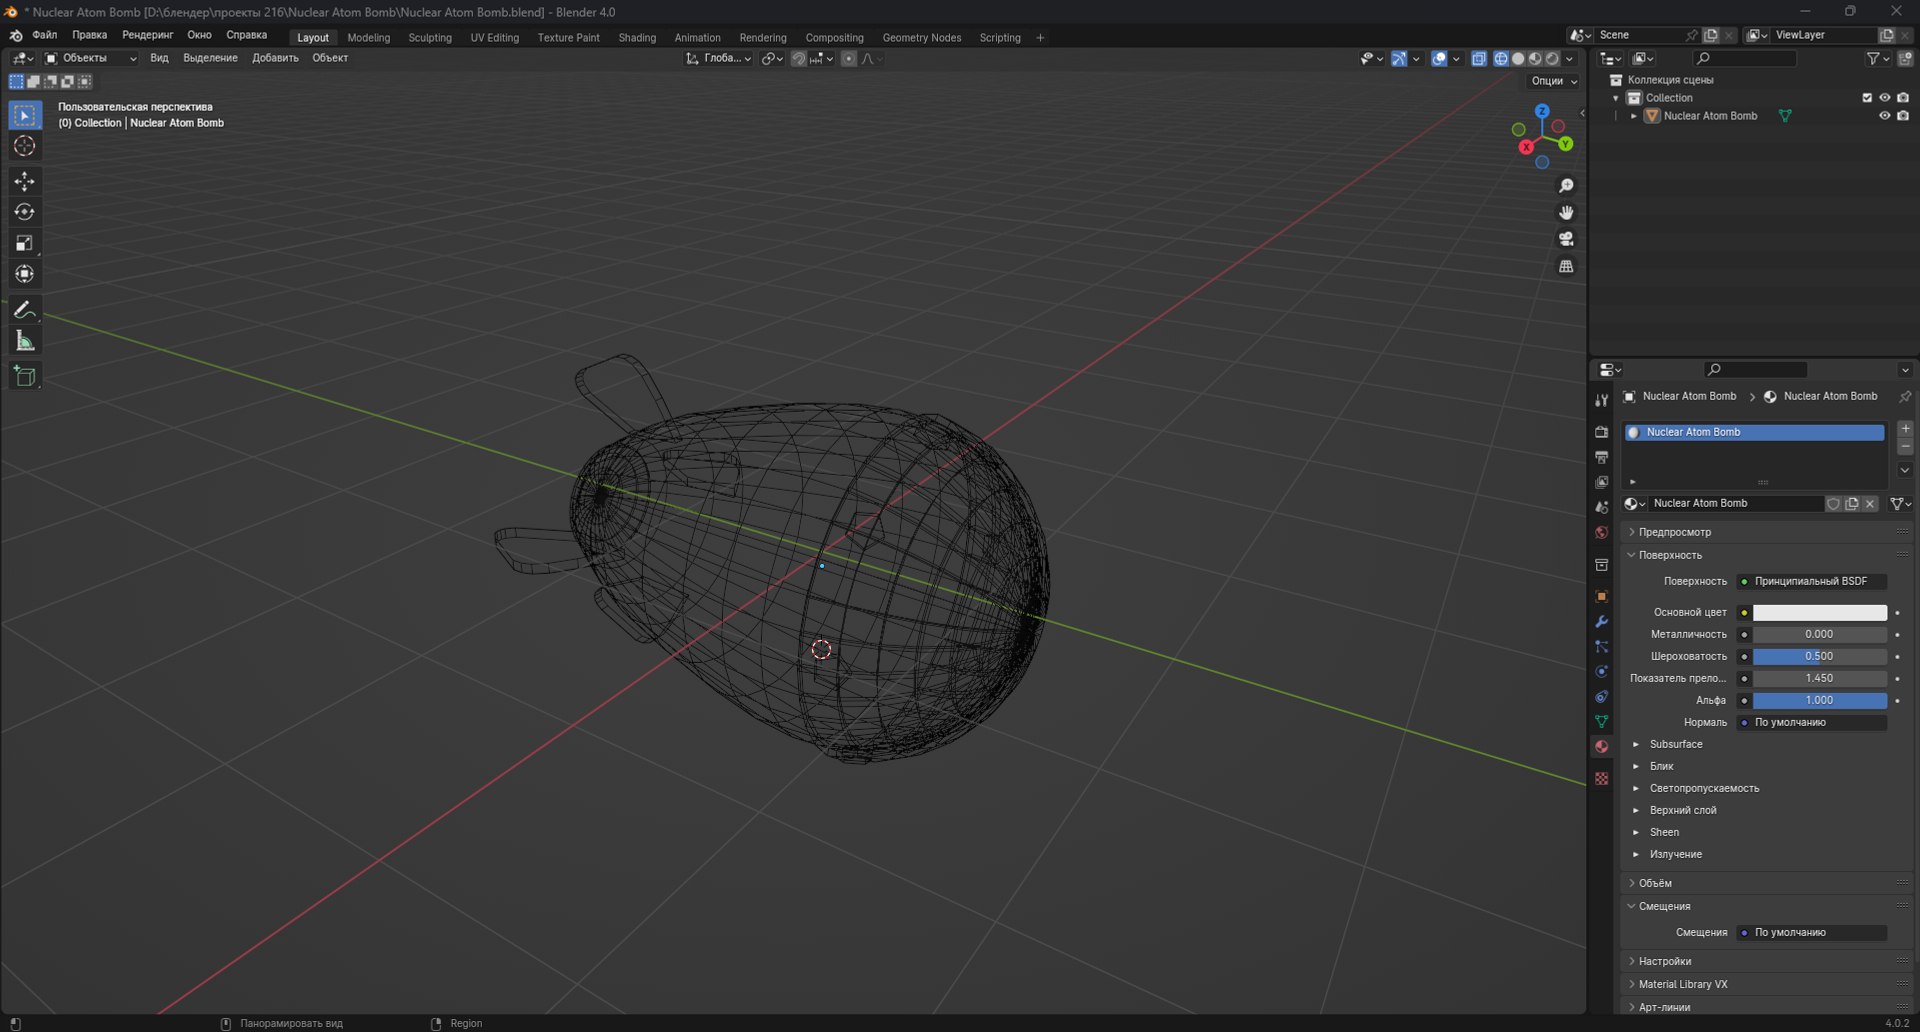Viewport: 1920px width, 1032px height.
Task: Switch to the Shading workspace tab
Action: (637, 38)
